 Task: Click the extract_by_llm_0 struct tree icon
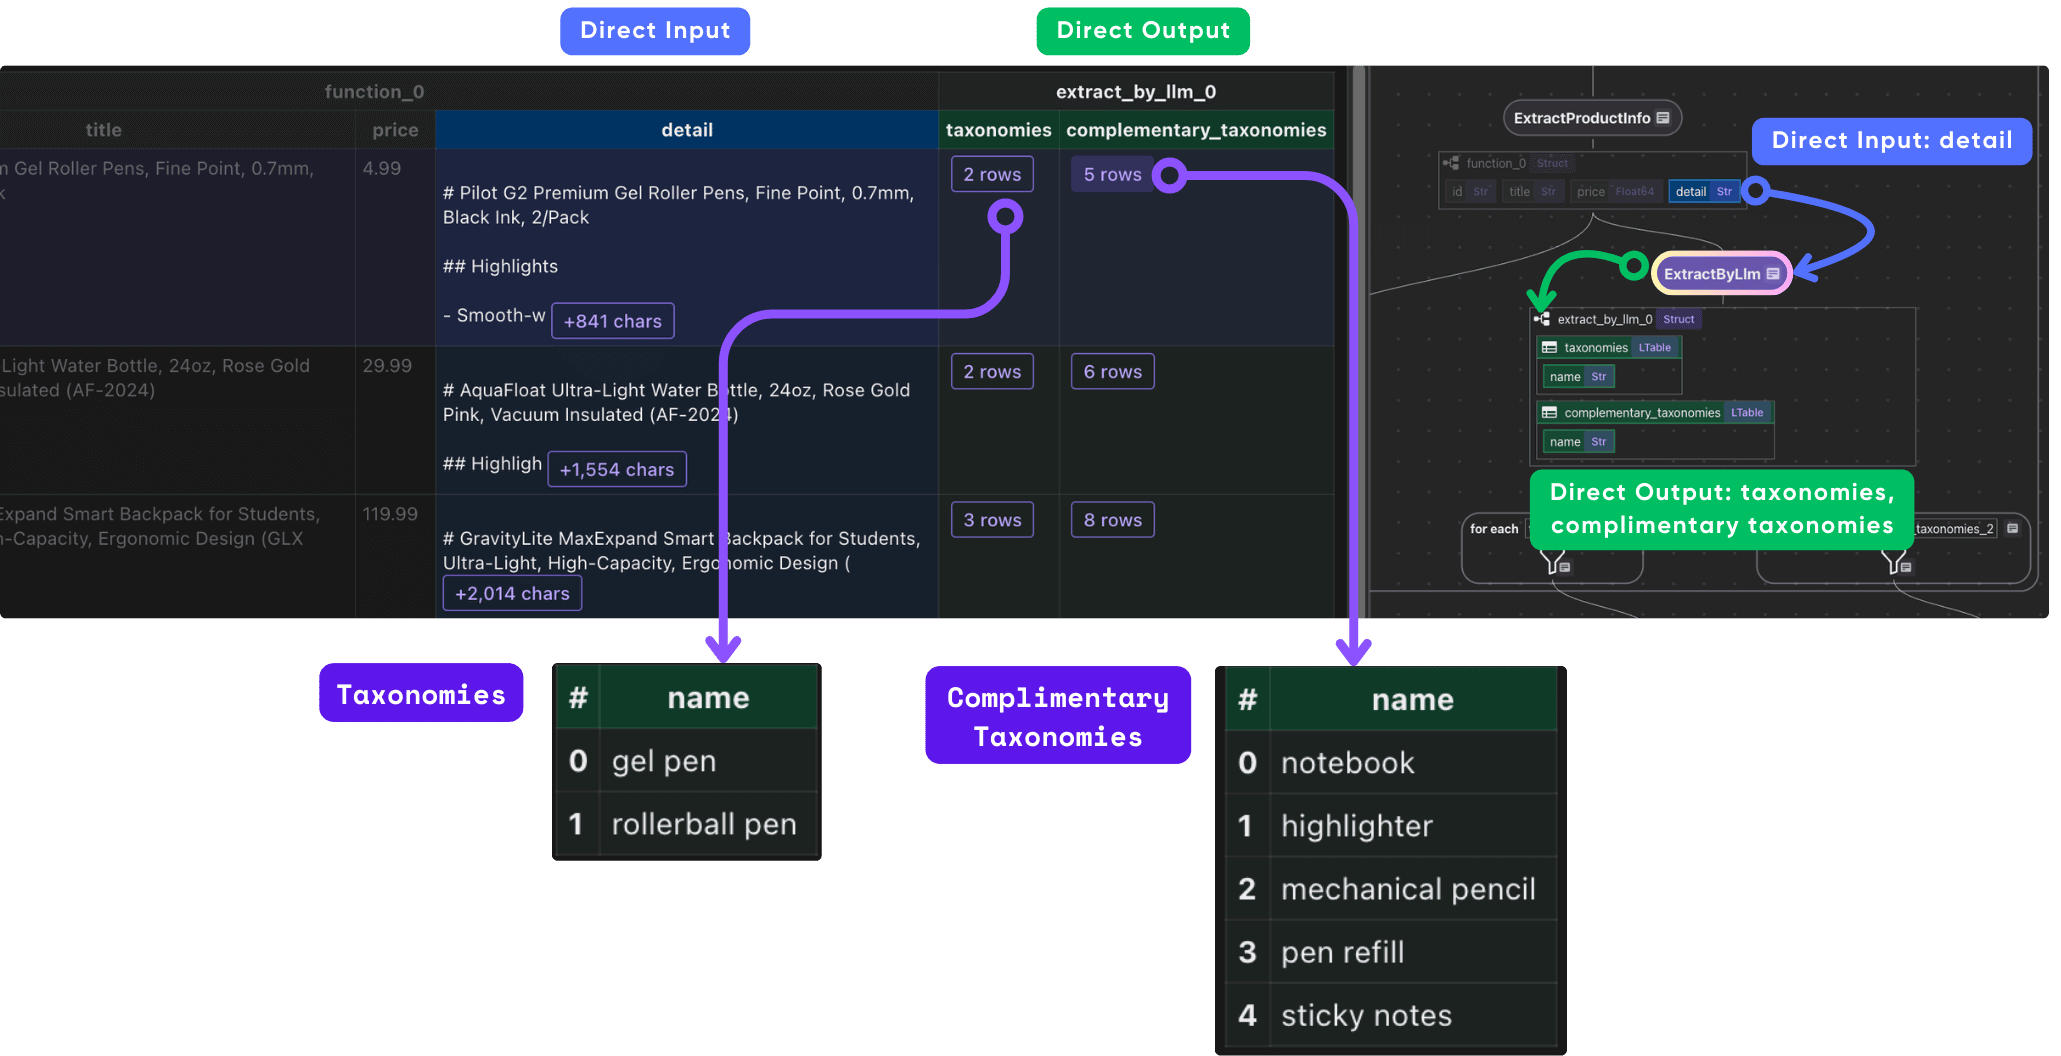click(x=1542, y=319)
